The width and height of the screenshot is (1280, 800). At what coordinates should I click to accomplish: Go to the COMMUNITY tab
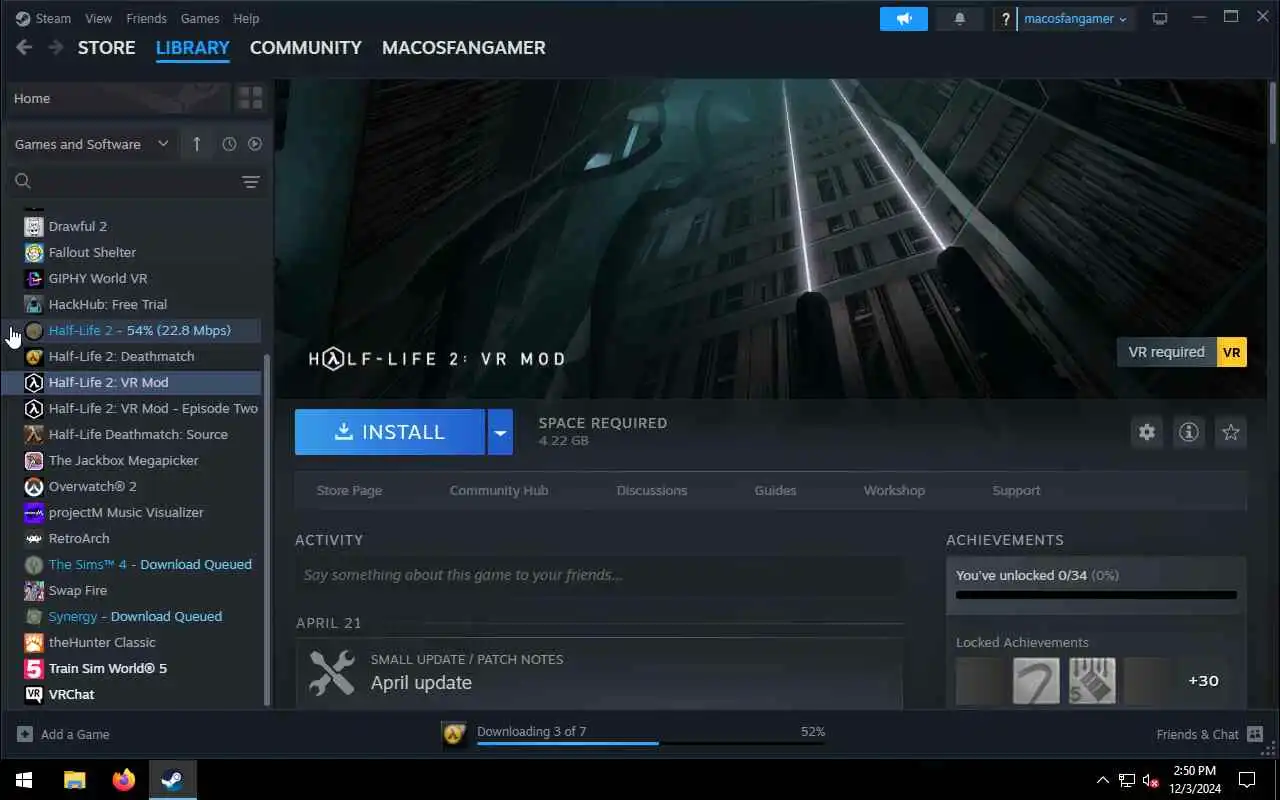point(306,47)
